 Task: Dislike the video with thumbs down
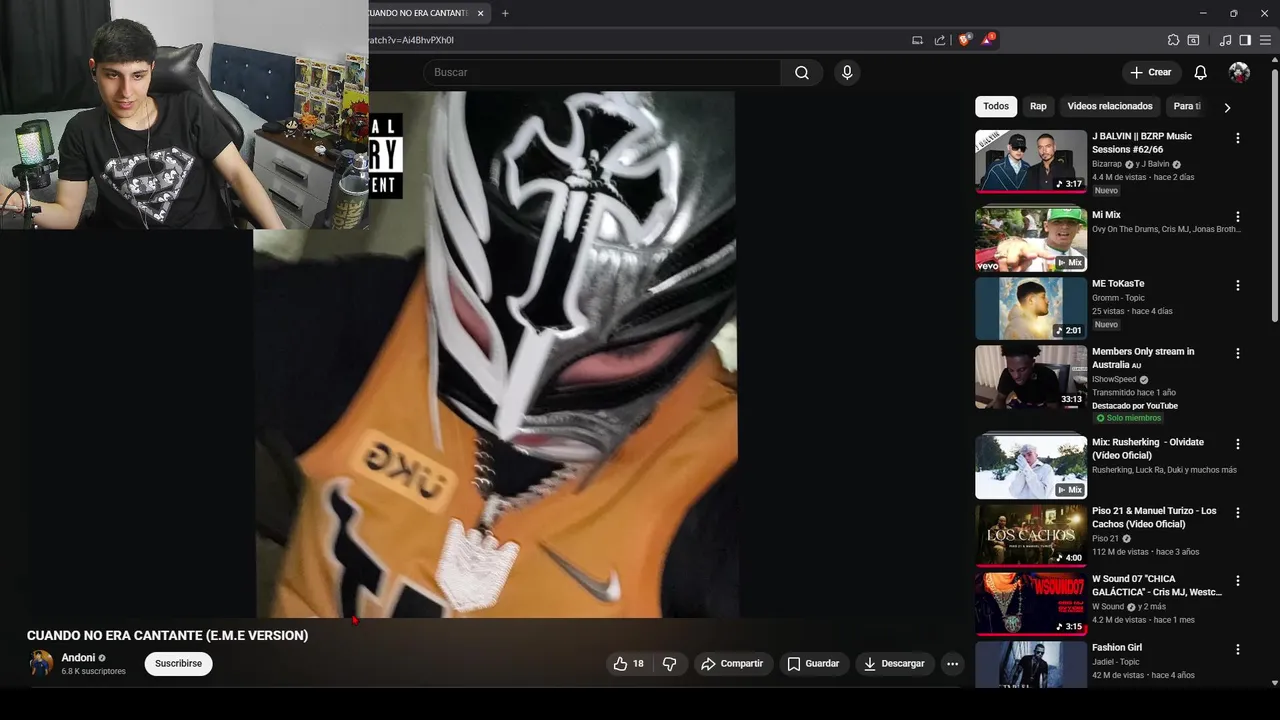point(670,664)
